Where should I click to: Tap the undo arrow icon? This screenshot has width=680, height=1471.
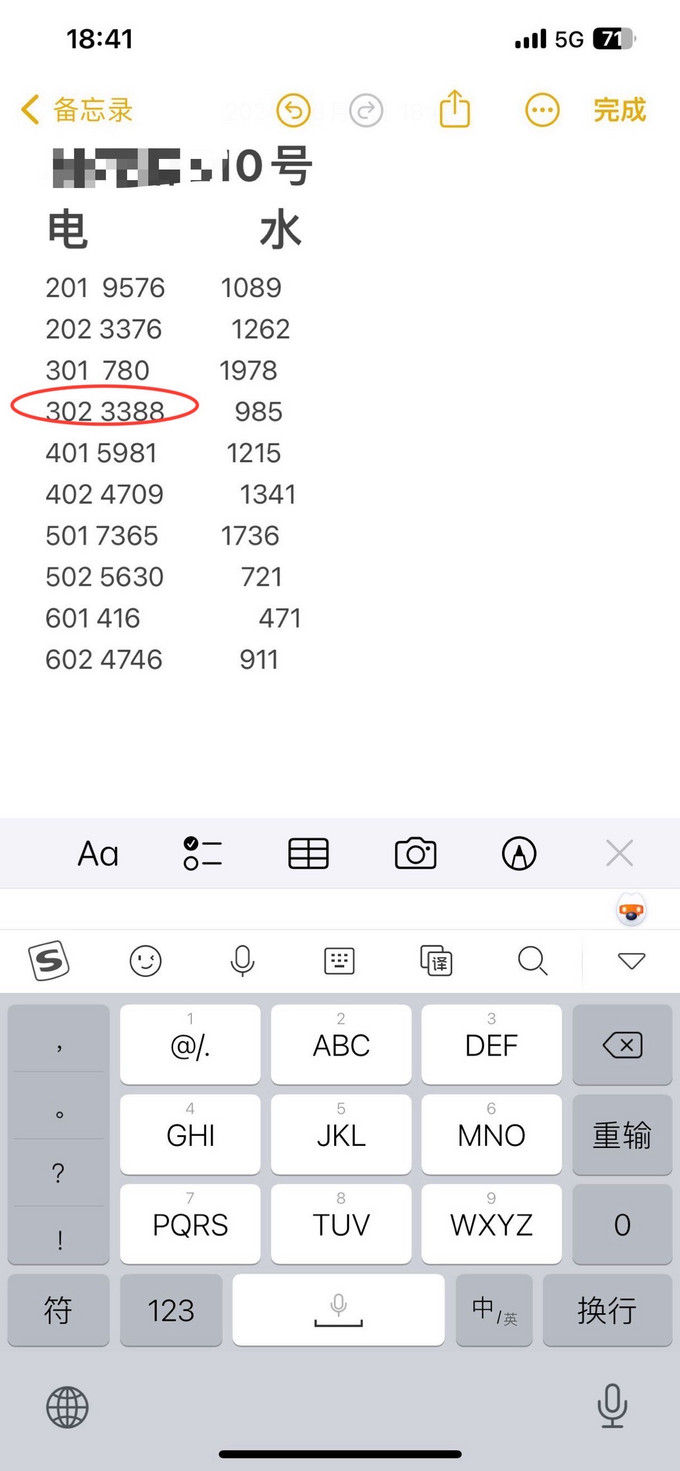(x=293, y=110)
